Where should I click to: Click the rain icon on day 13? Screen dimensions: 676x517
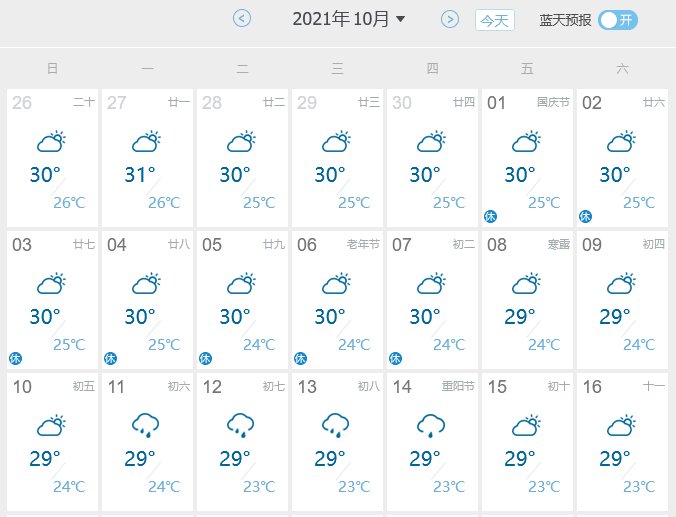point(336,425)
